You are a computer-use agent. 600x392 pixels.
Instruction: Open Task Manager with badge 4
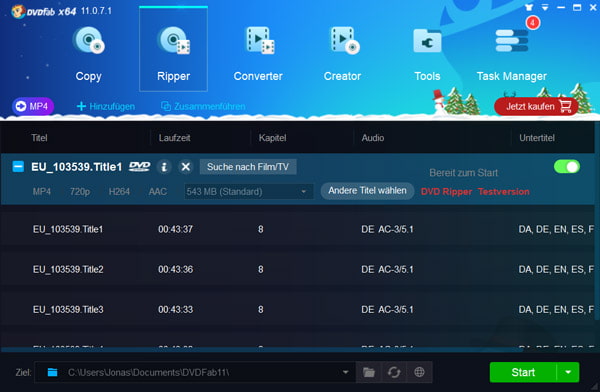(512, 54)
